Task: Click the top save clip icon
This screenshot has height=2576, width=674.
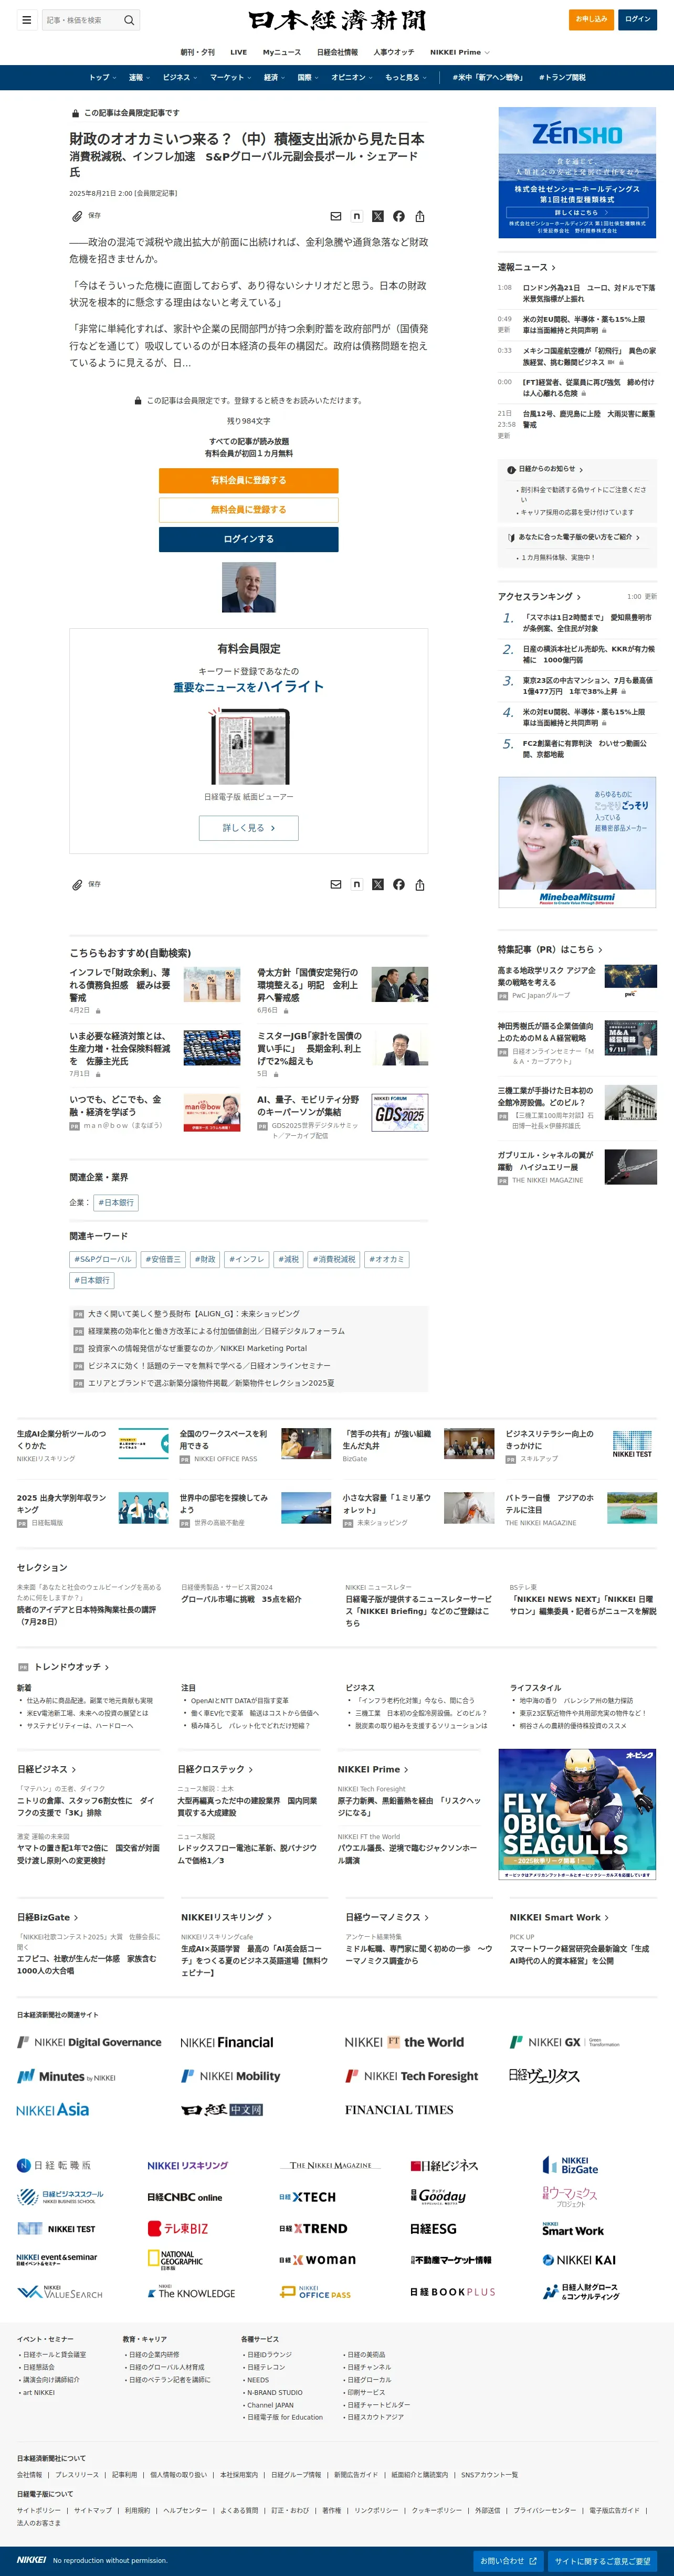Action: tap(77, 216)
